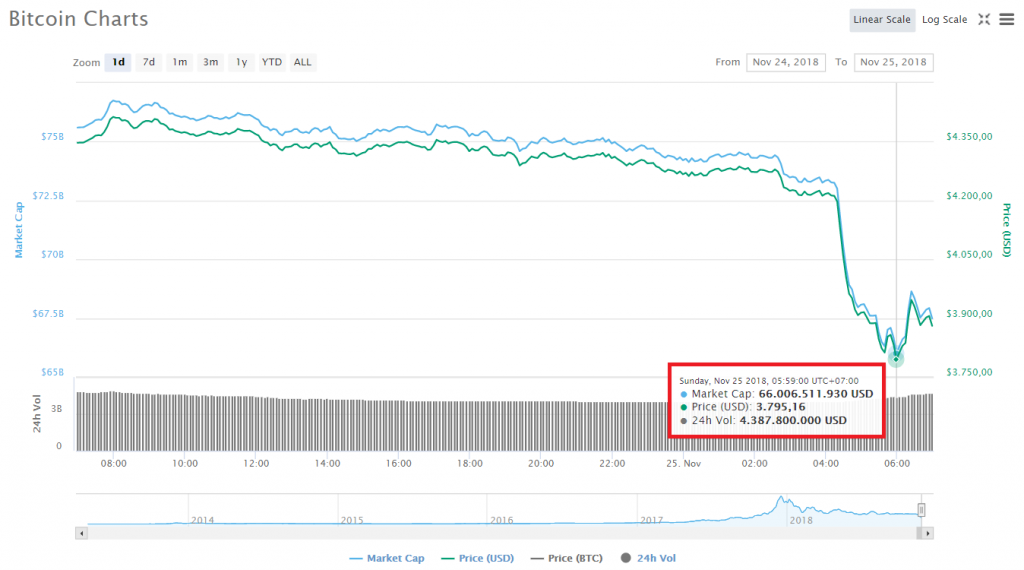Switch to Log Scale
This screenshot has width=1024, height=570.
tap(944, 20)
